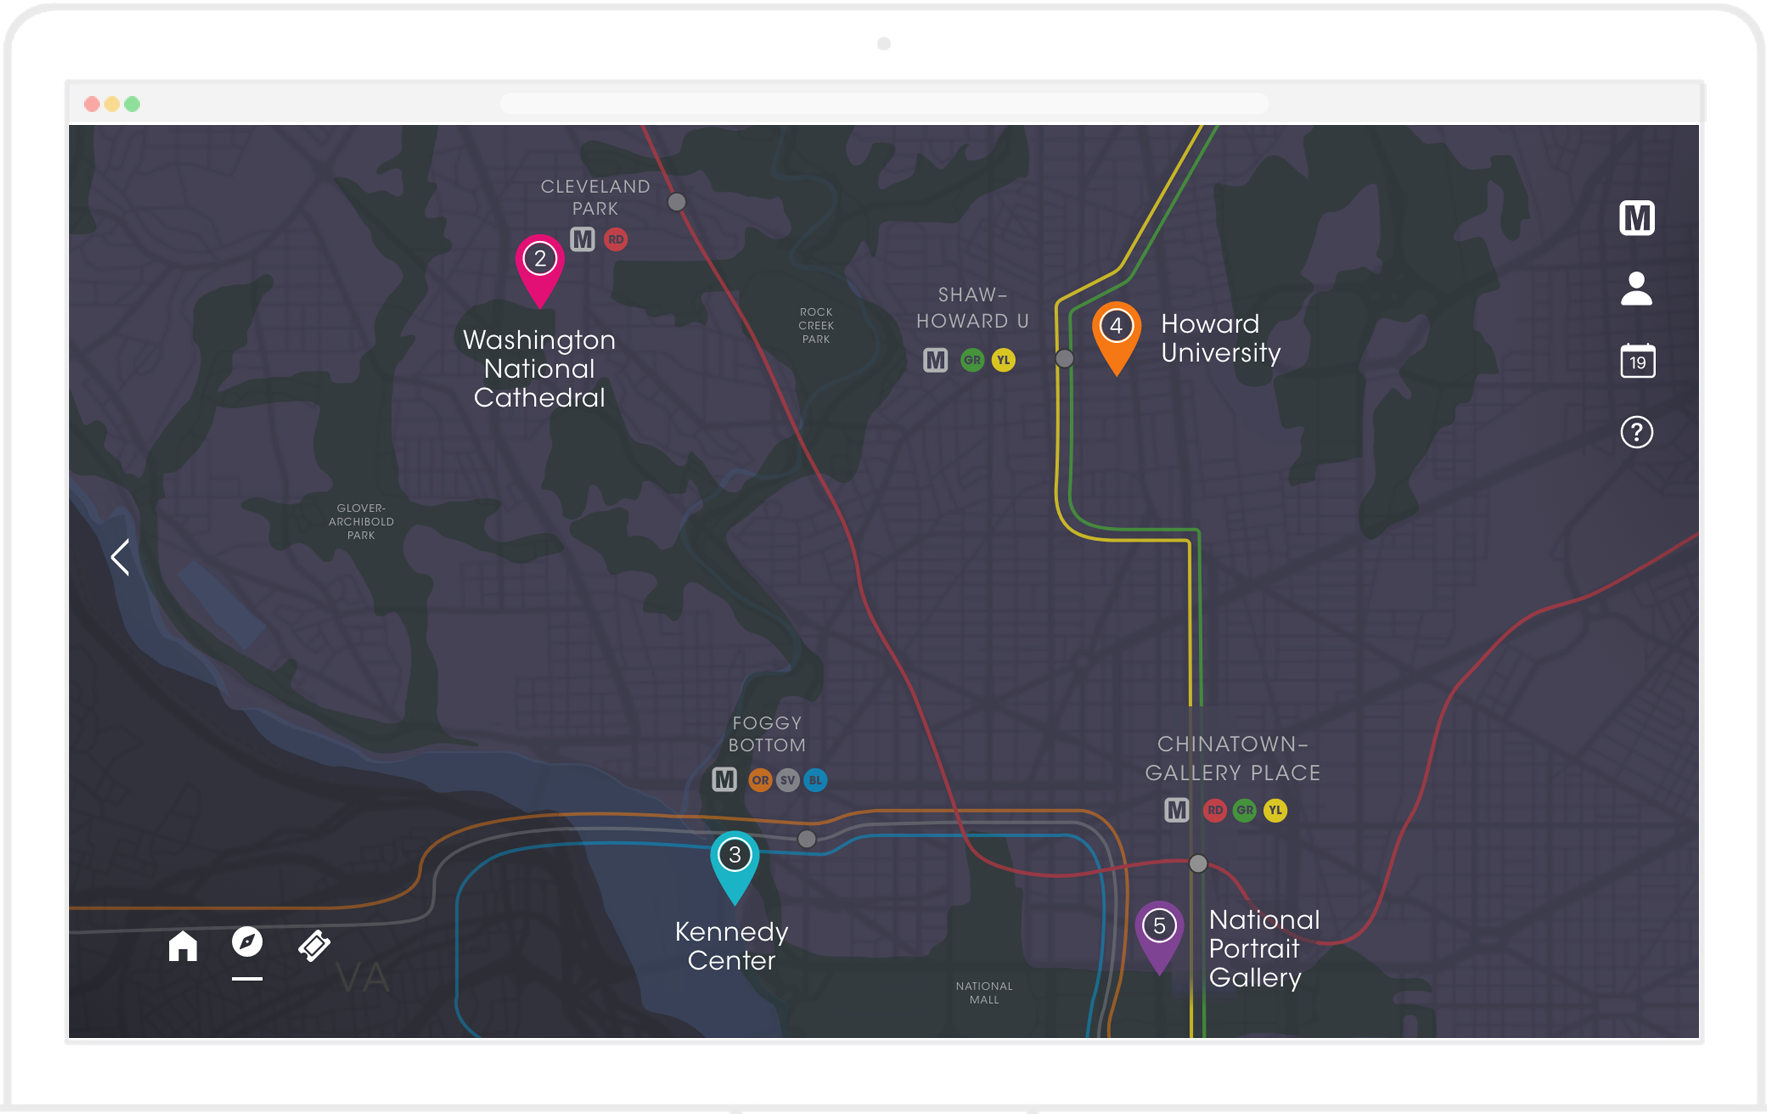Click the 'SHAW-HOWARD U' station label

coord(972,308)
